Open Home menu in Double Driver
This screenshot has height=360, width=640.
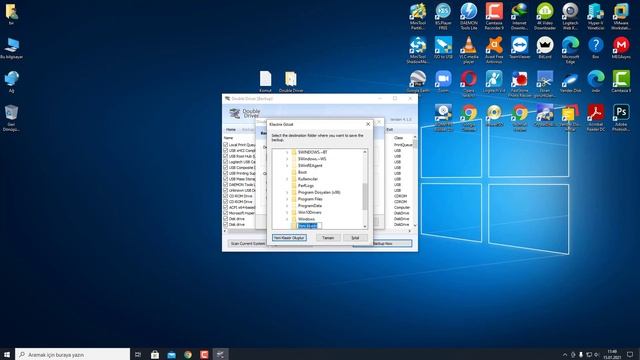231,129
